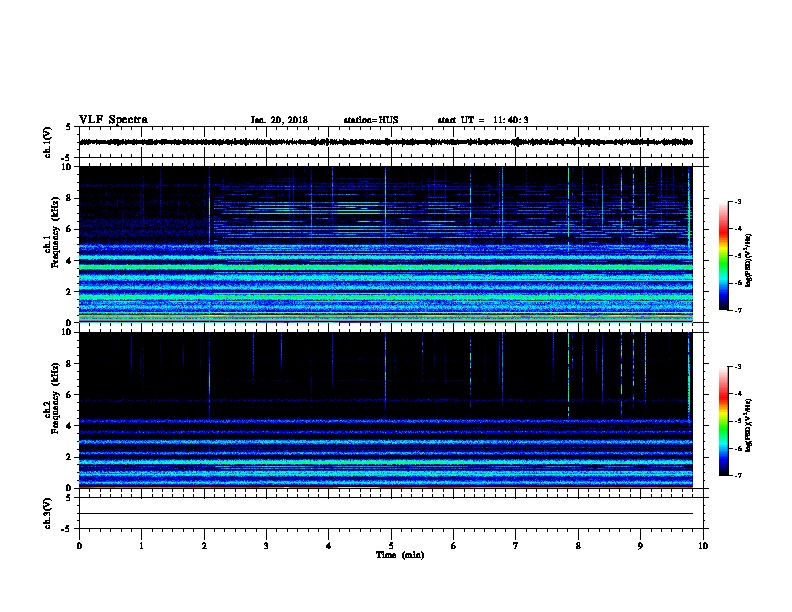Click the log(PSD) label beside ch.1 colorbar
792x612 pixels.
(x=749, y=260)
